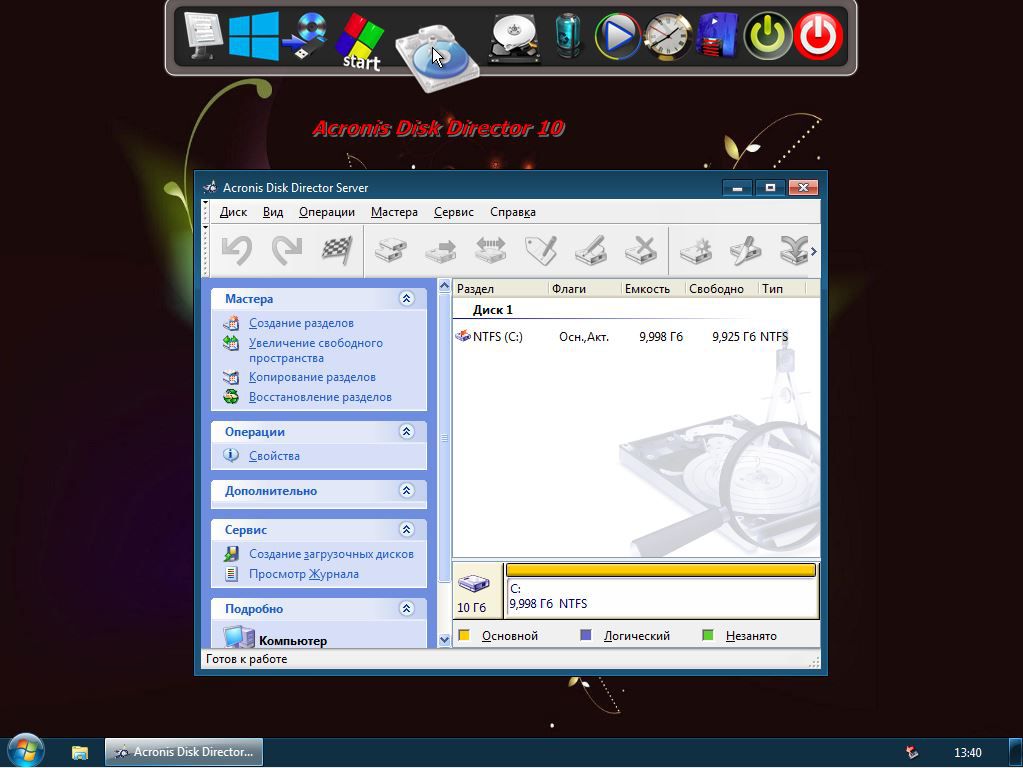This screenshot has height=768, width=1023.
Task: Open the Копирование разделов wizard link
Action: click(313, 377)
